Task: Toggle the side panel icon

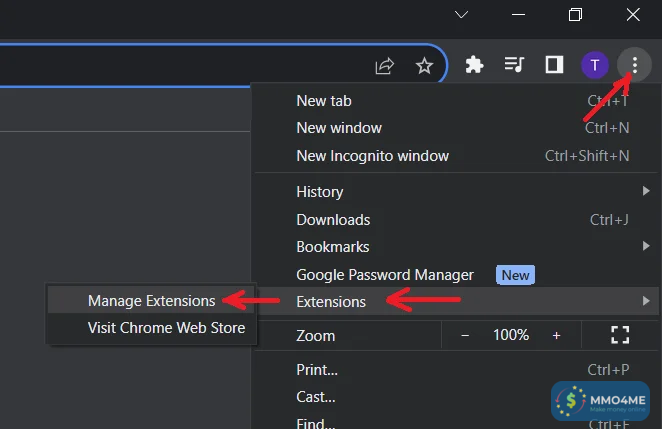Action: tap(553, 65)
